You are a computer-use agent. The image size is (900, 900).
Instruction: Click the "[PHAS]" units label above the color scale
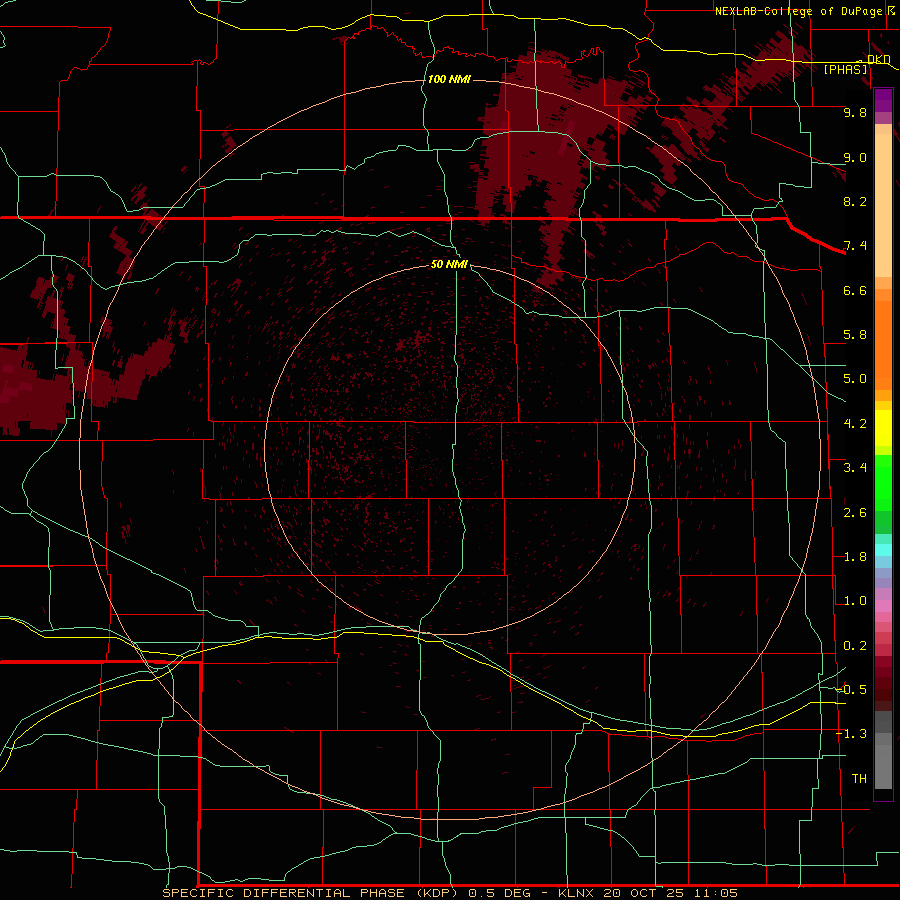pos(845,69)
